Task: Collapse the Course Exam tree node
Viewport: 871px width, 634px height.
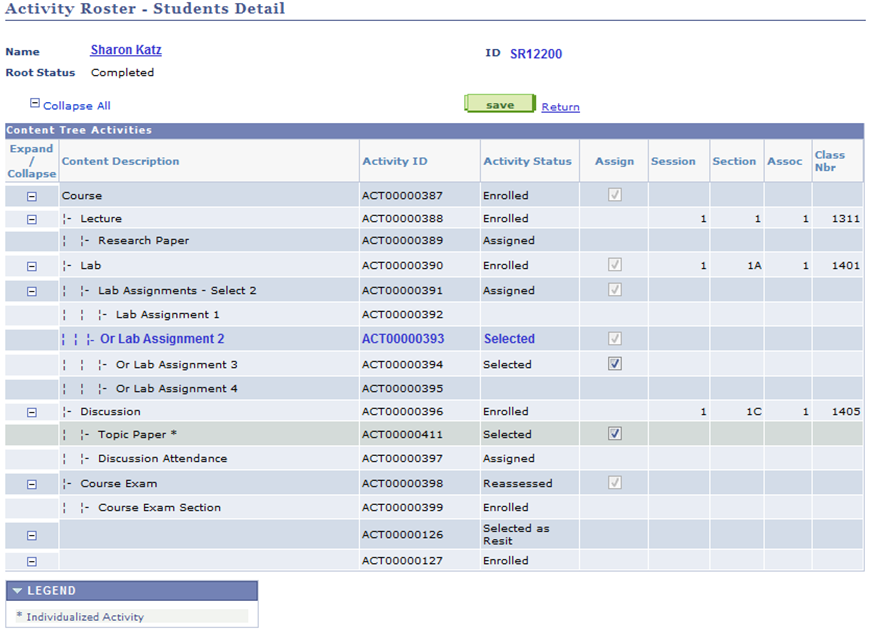Action: click(x=31, y=483)
